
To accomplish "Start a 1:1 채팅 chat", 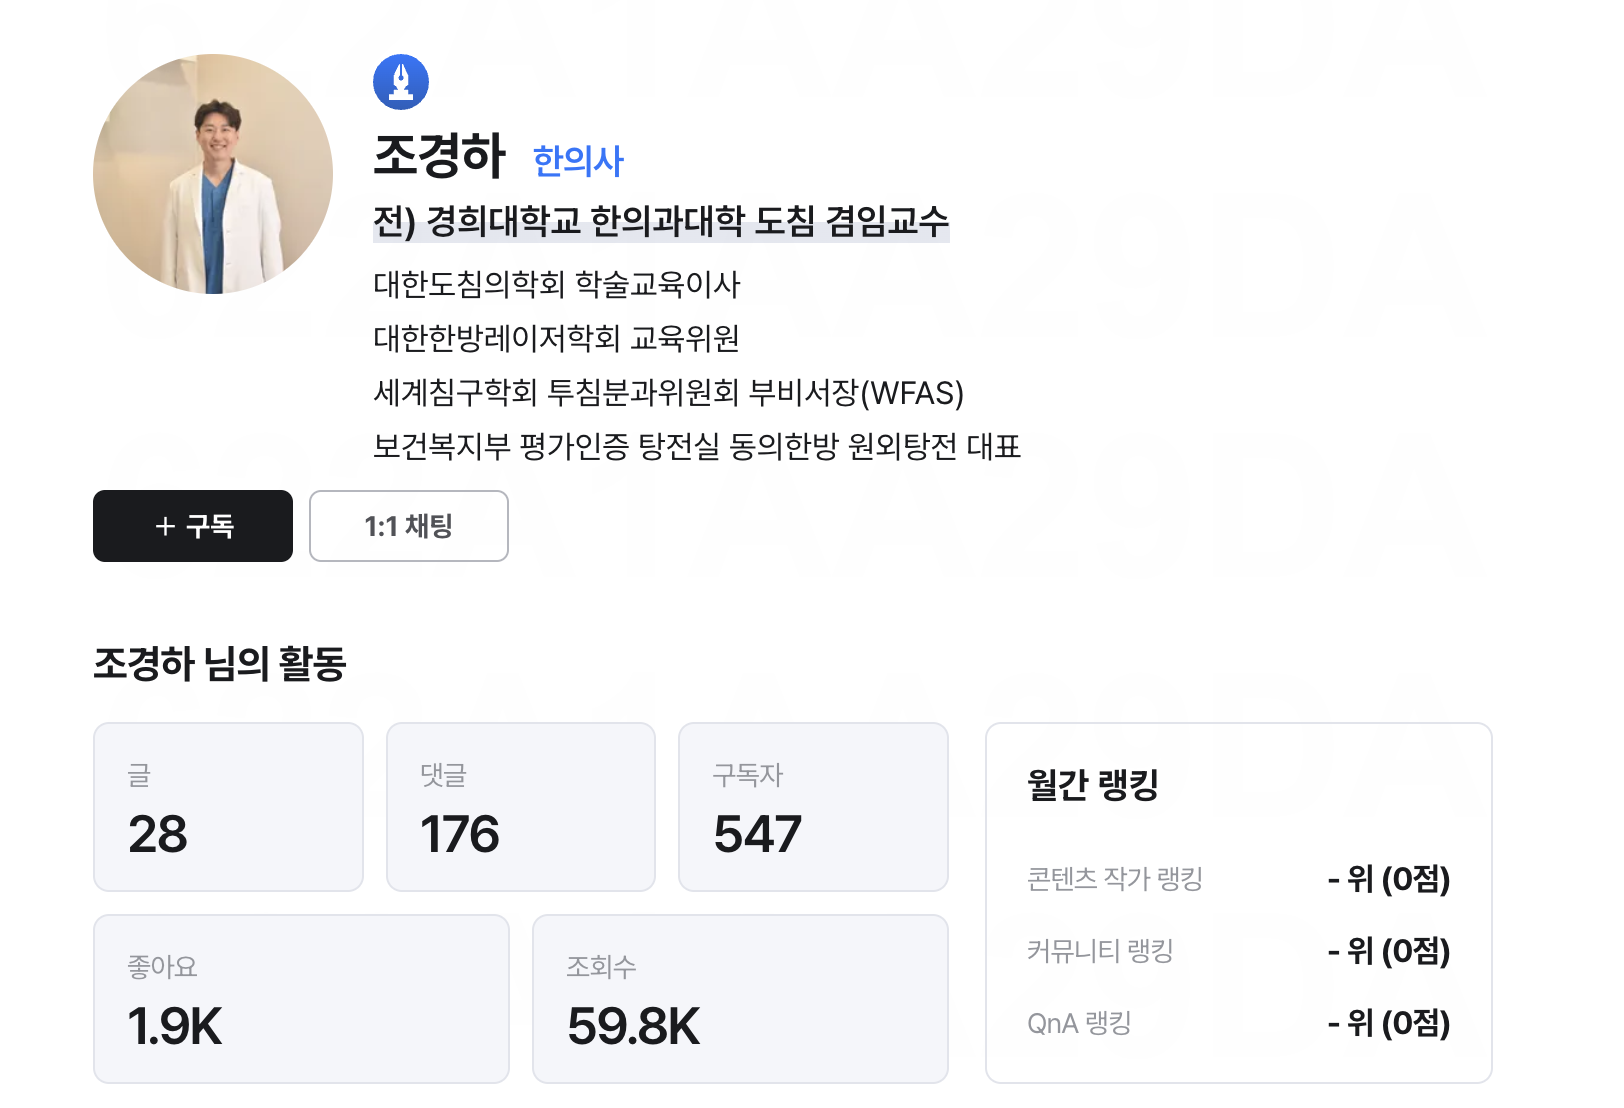I will [408, 526].
